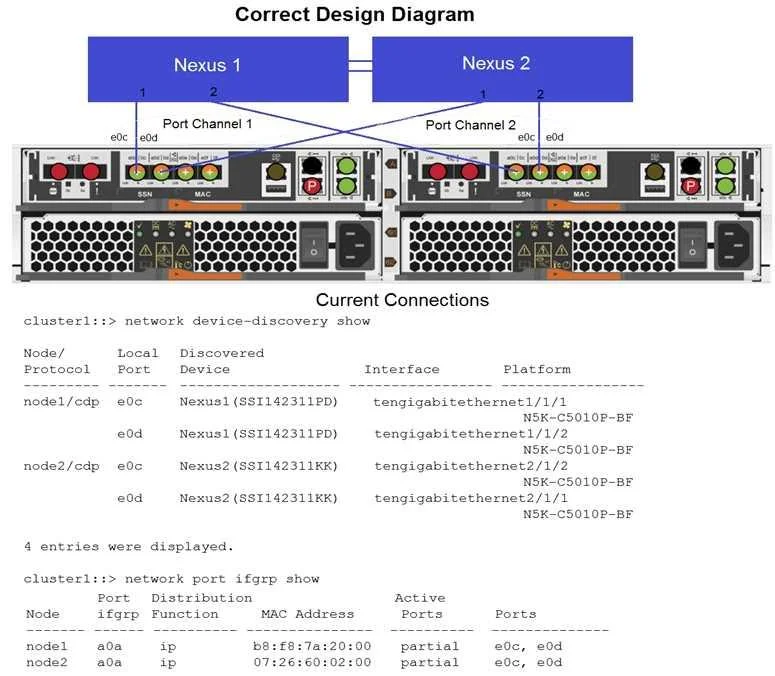Image resolution: width=775 pixels, height=676 pixels.
Task: Click the Nexus 2 switch box
Action: [502, 69]
